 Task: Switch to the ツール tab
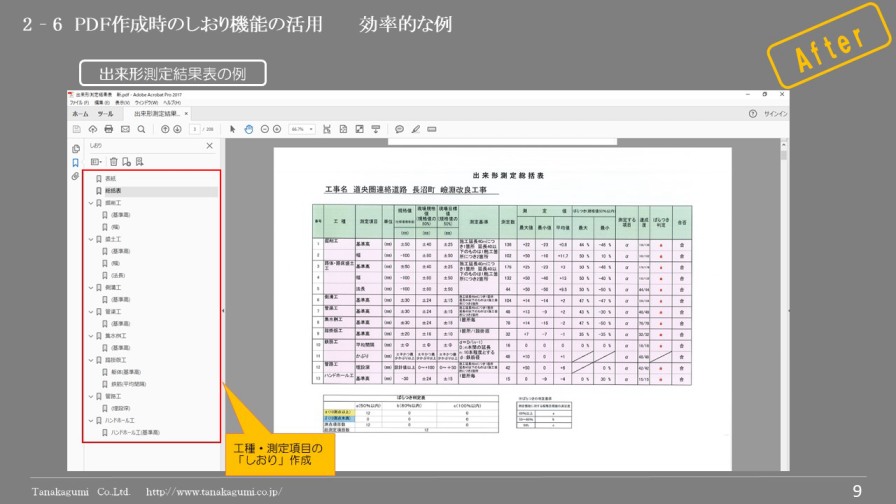click(x=106, y=114)
